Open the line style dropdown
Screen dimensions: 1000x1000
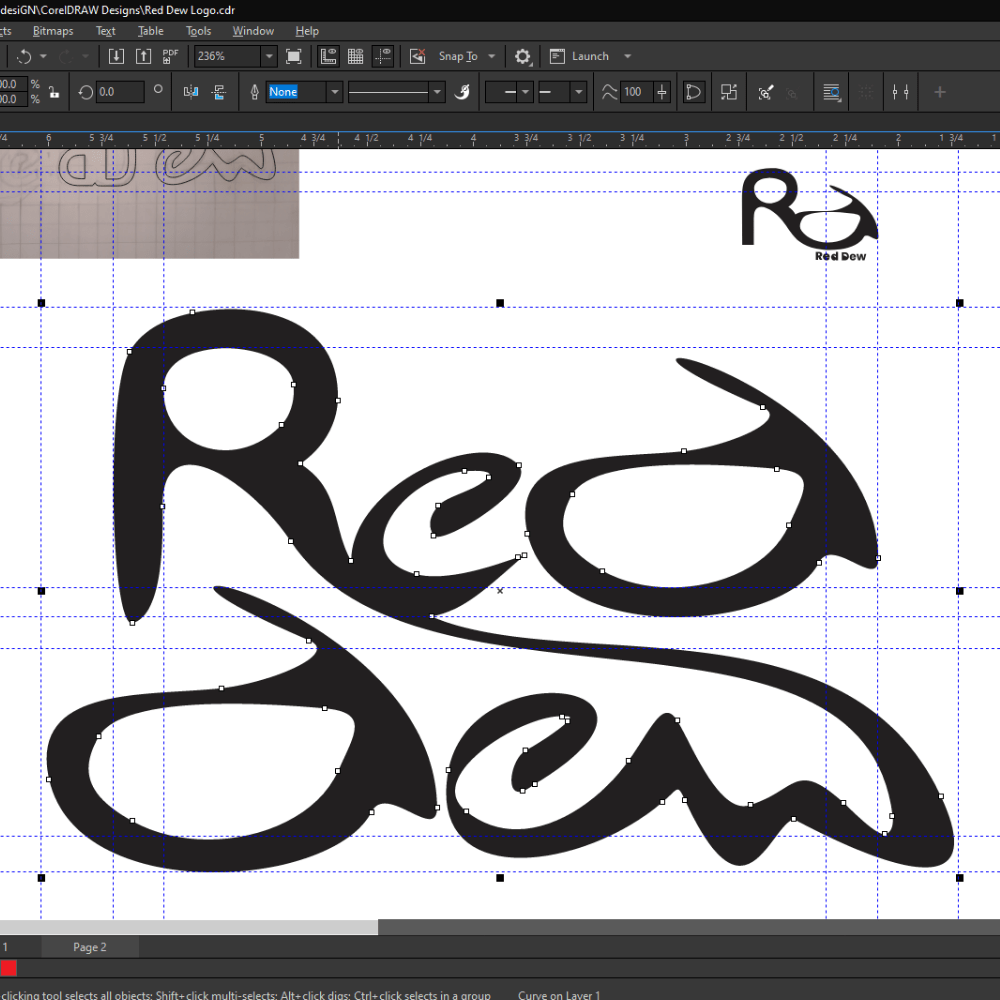437,92
